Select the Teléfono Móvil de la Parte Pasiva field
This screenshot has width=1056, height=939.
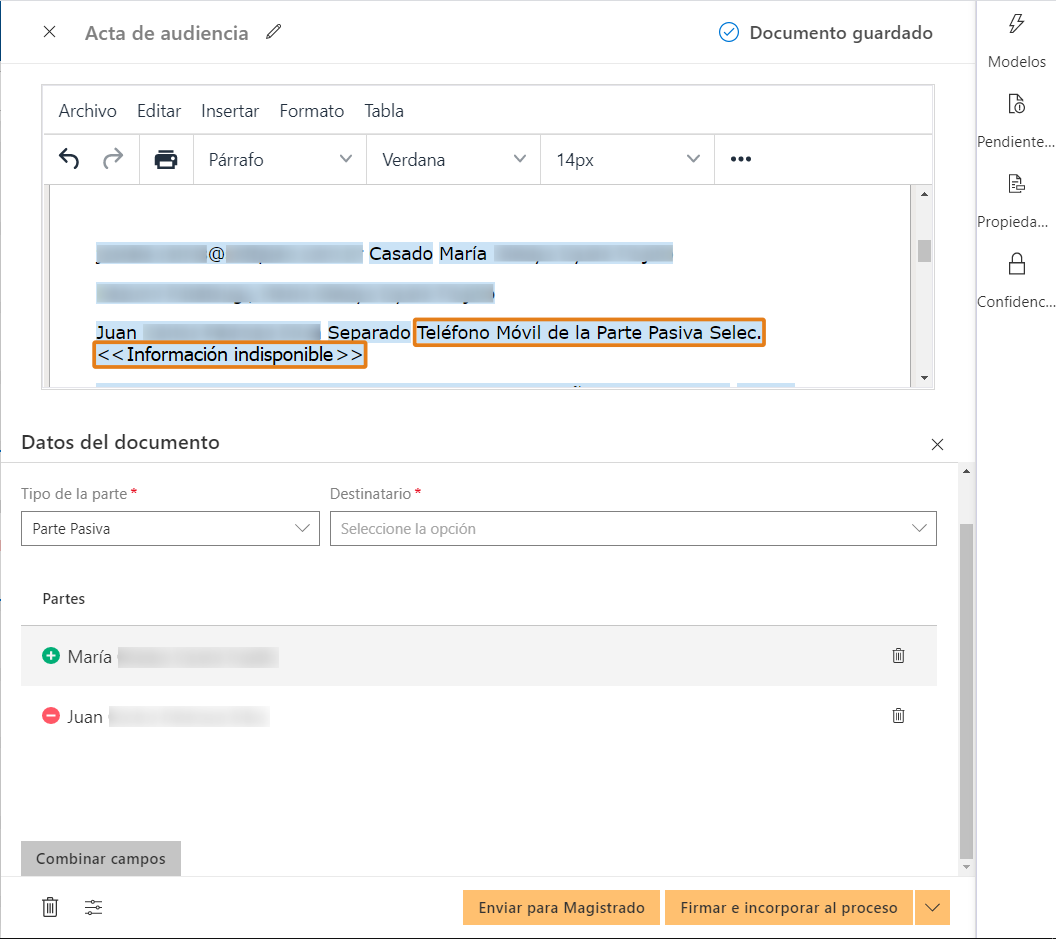coord(589,333)
